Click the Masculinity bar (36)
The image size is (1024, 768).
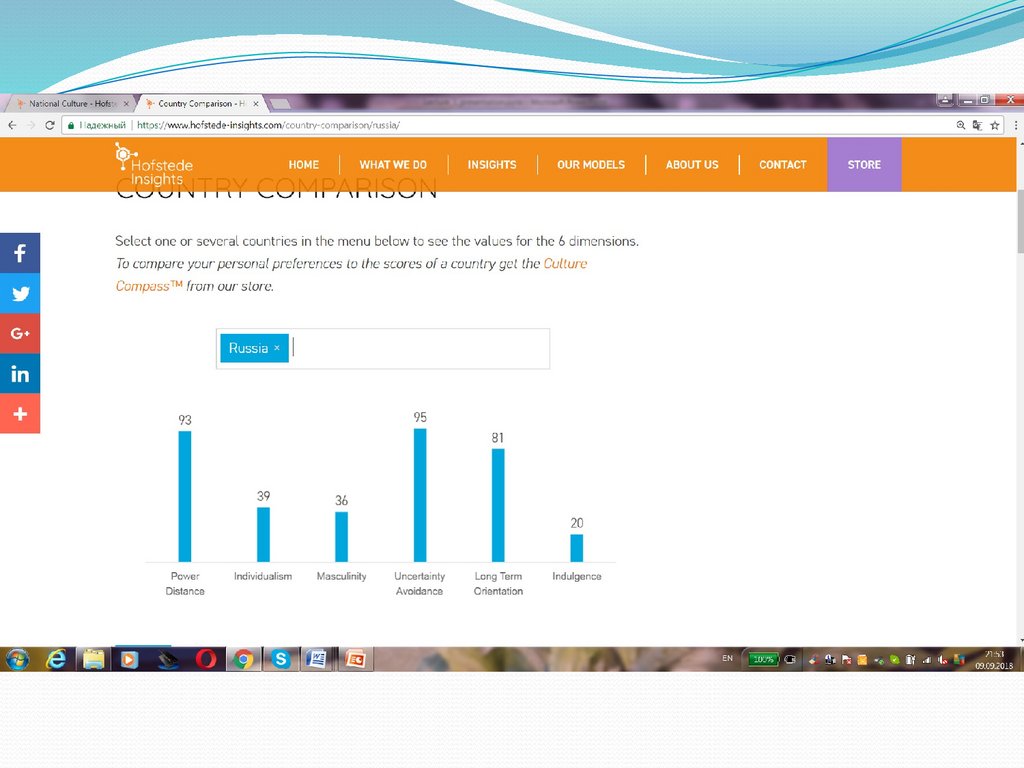(x=342, y=537)
